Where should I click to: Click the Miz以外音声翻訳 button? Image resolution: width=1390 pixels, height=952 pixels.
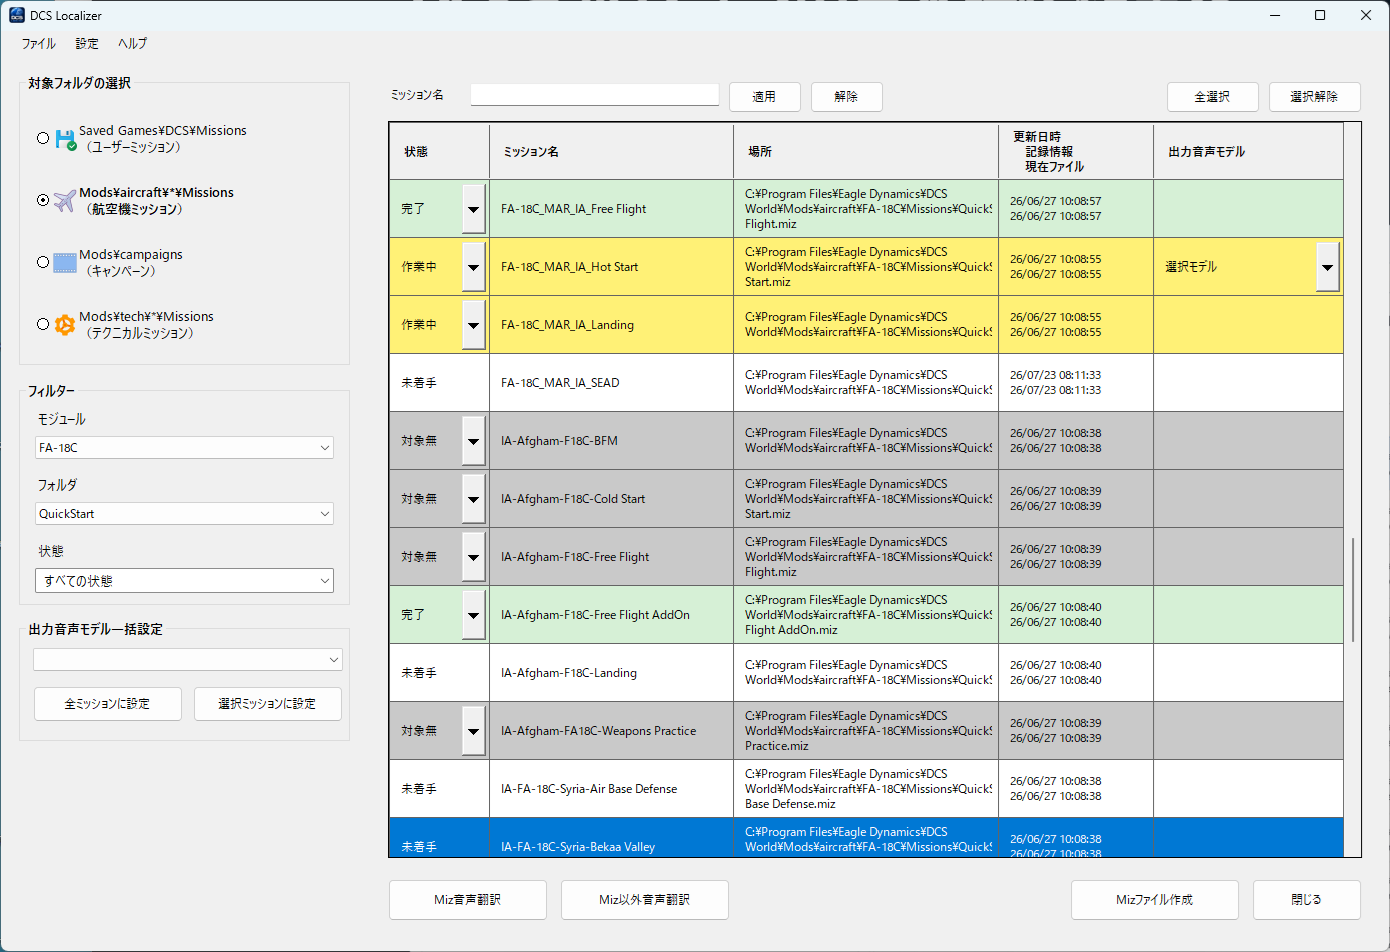coord(645,900)
